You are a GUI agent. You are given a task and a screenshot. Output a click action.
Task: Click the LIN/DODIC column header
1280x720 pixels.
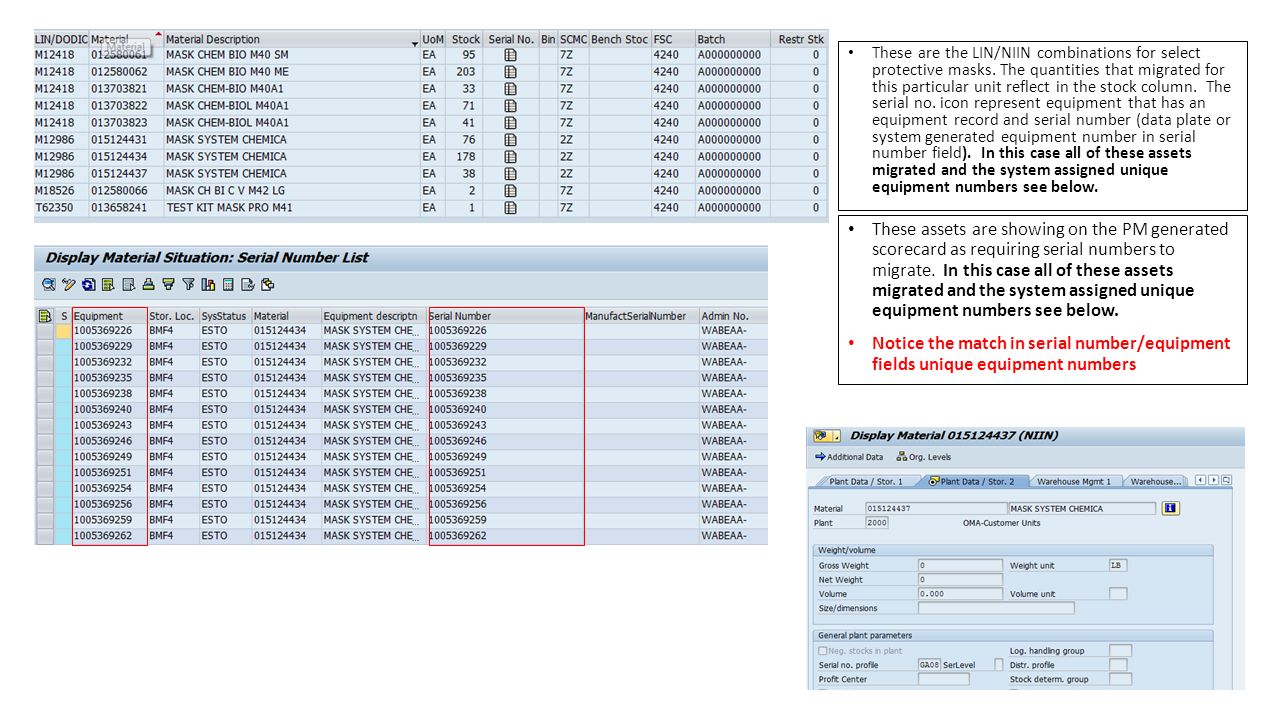click(61, 39)
